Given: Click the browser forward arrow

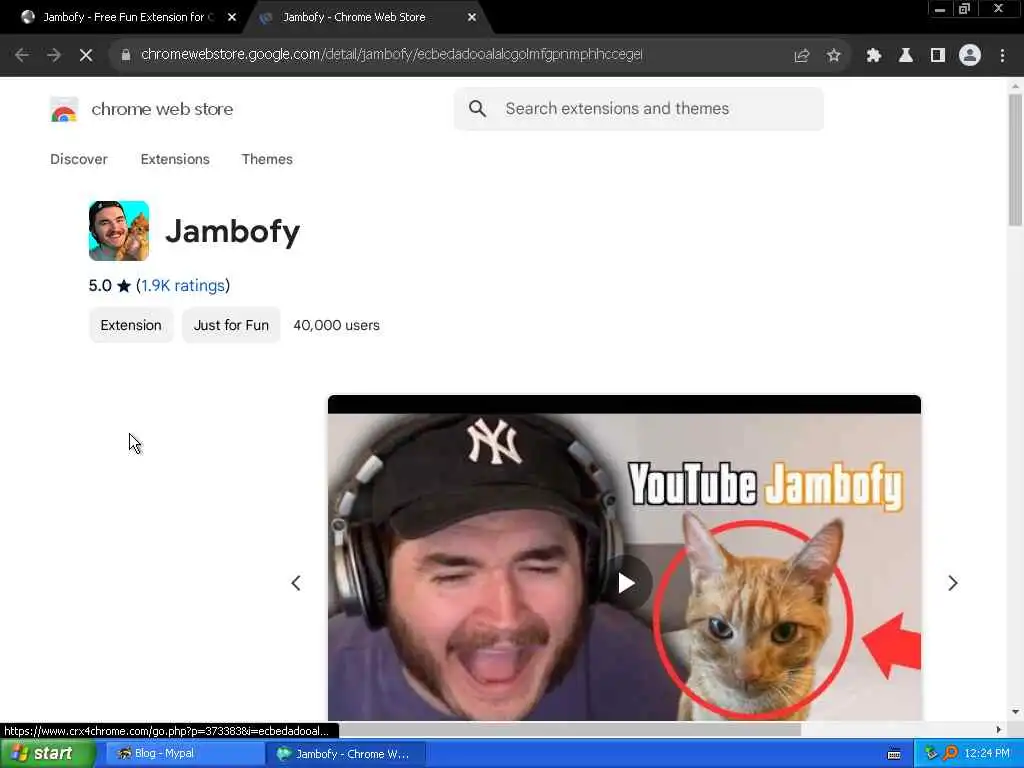Looking at the screenshot, I should [54, 56].
